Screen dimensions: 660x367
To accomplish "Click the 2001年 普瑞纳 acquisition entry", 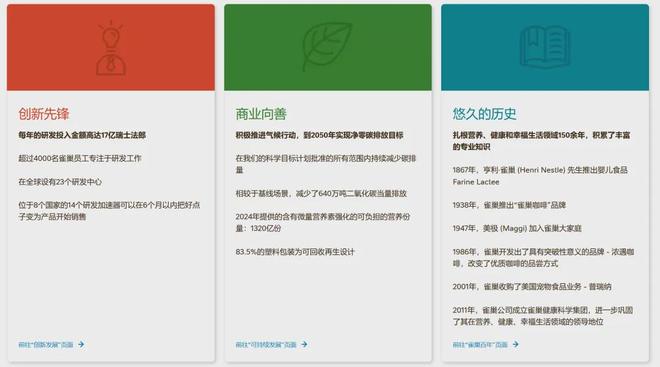I will [x=532, y=287].
